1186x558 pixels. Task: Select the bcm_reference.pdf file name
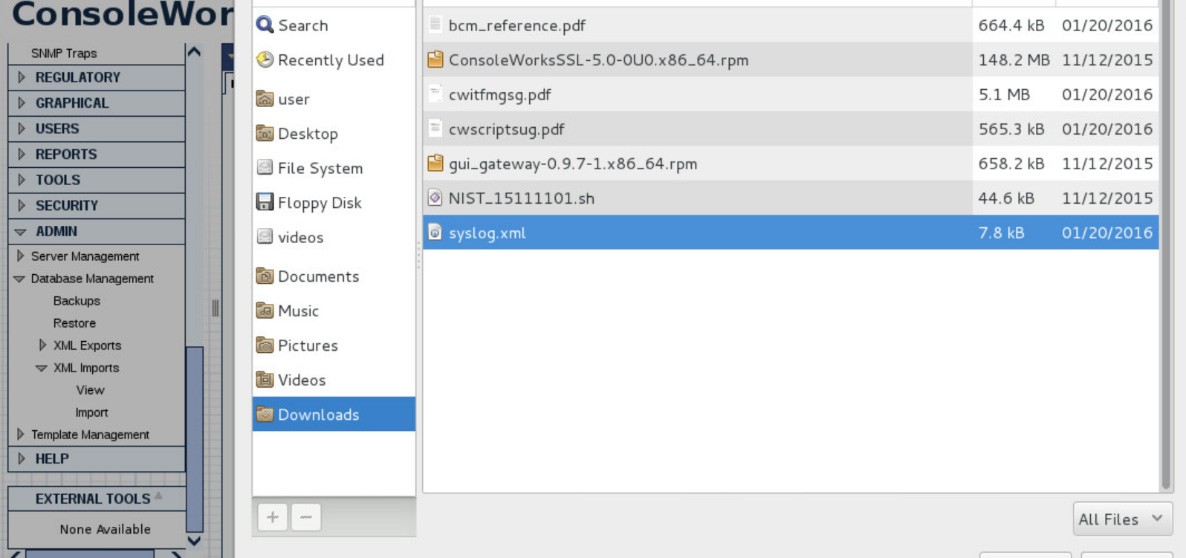(517, 26)
